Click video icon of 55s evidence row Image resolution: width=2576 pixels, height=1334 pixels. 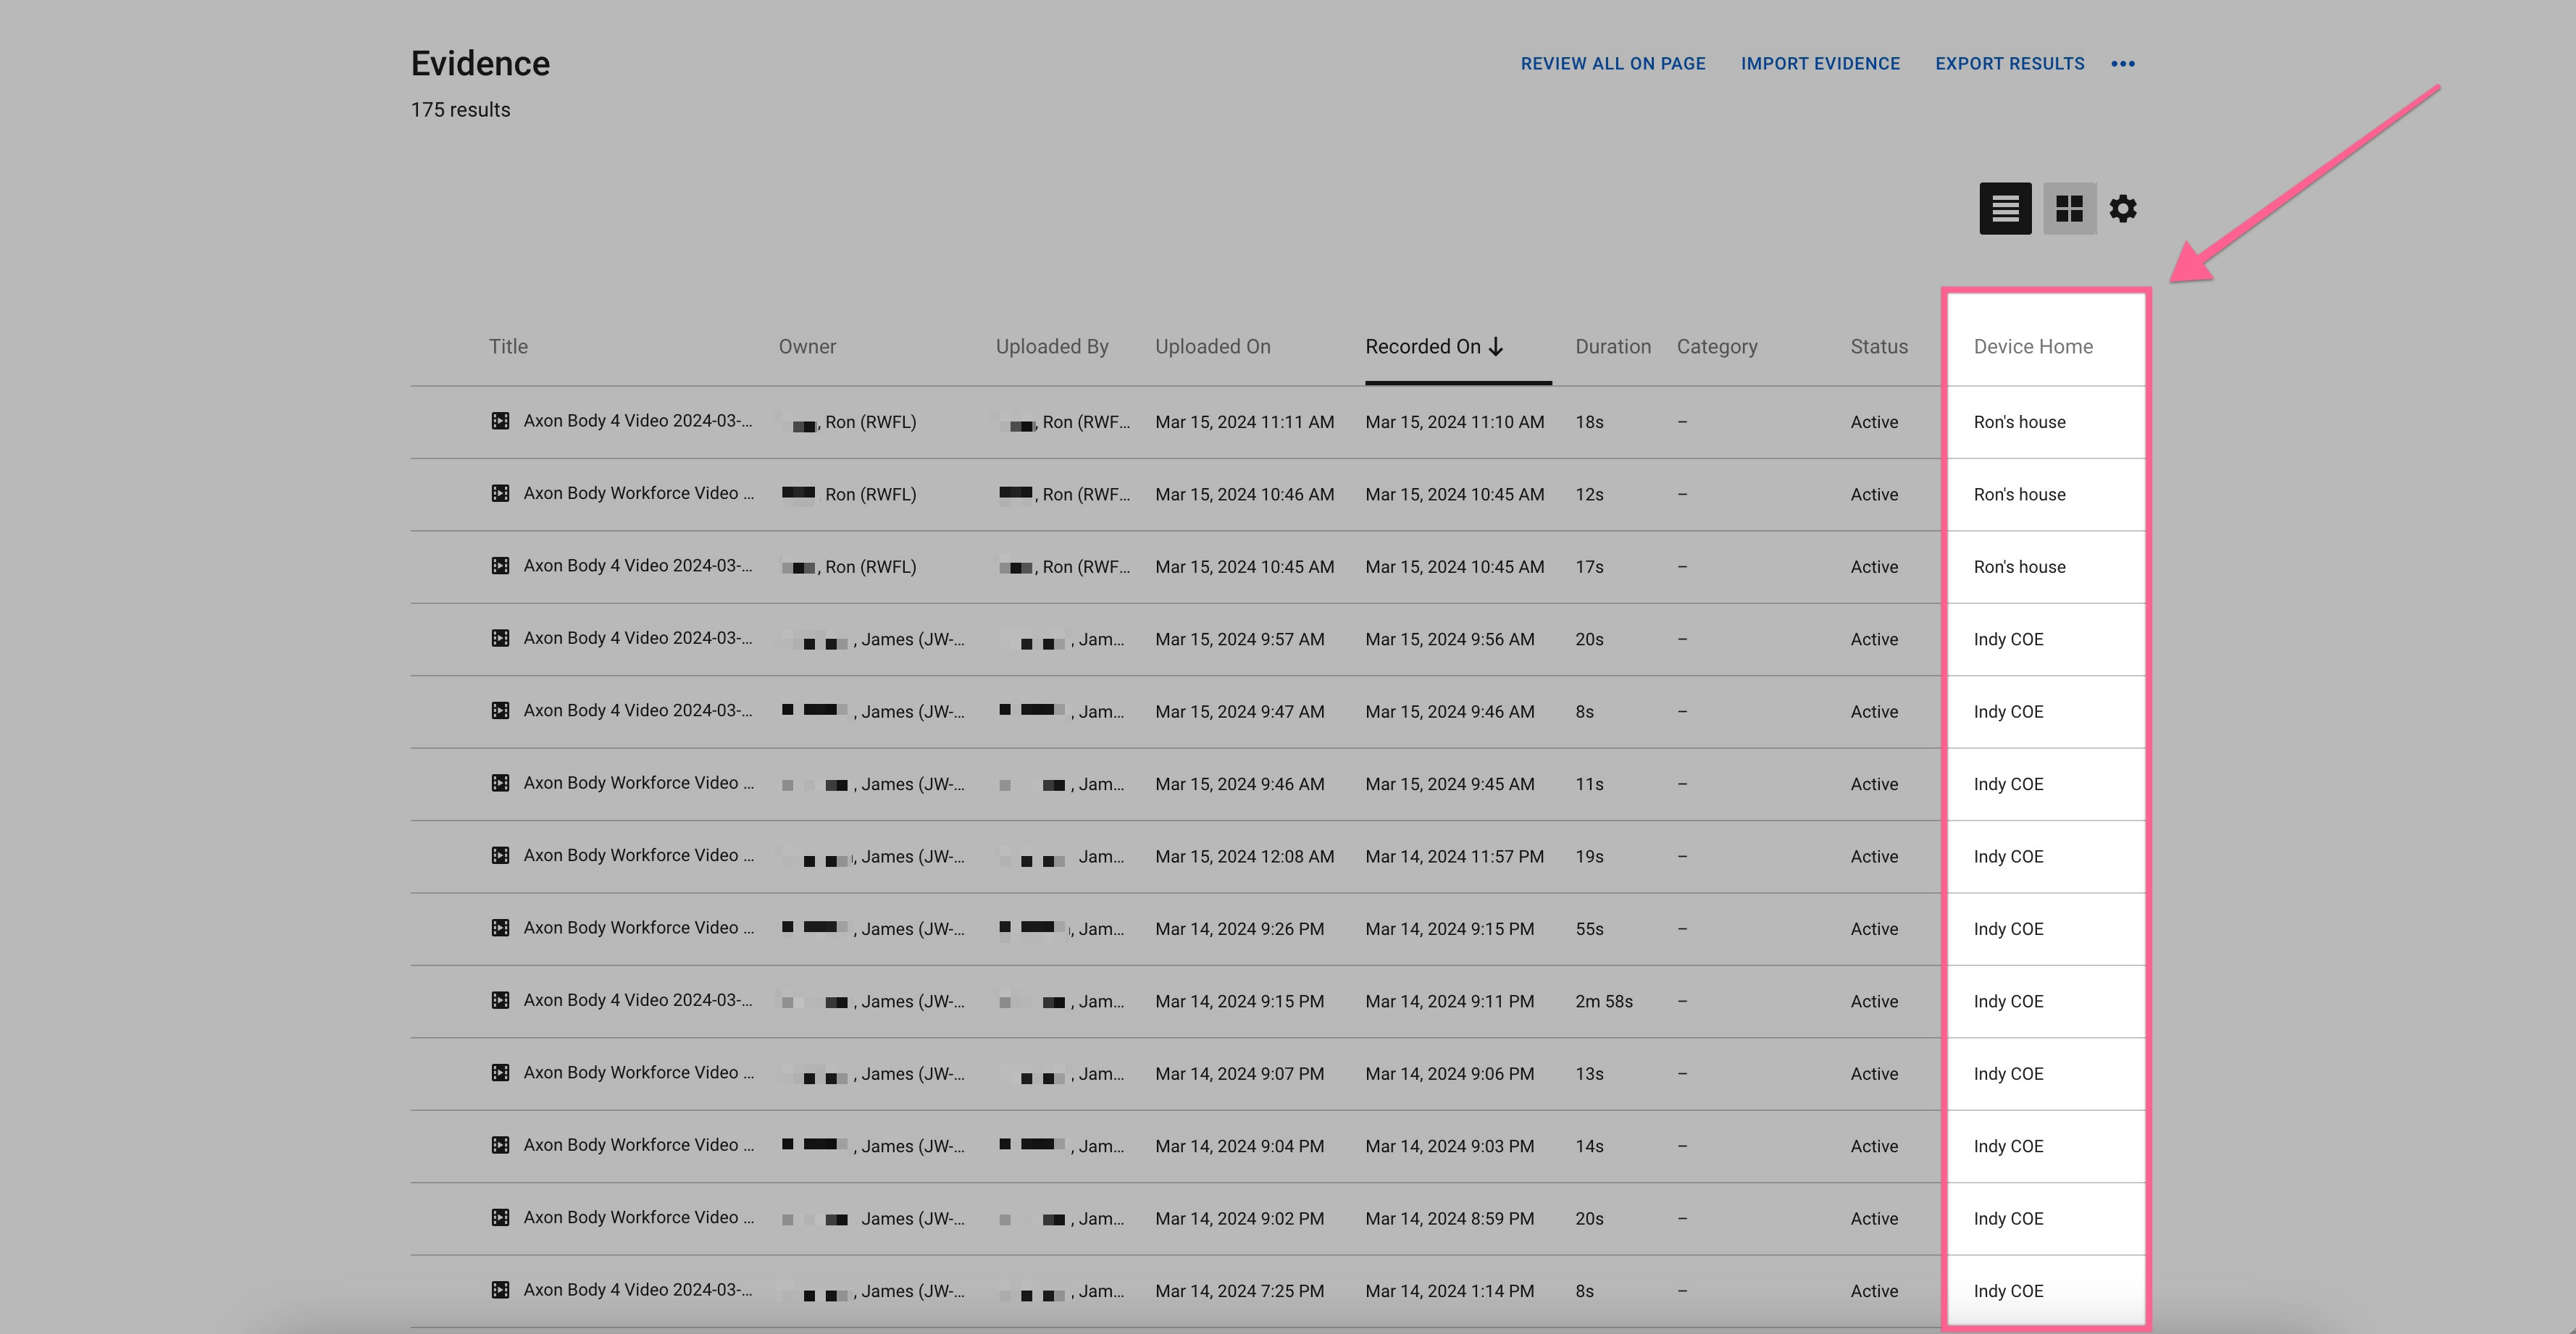pos(500,928)
